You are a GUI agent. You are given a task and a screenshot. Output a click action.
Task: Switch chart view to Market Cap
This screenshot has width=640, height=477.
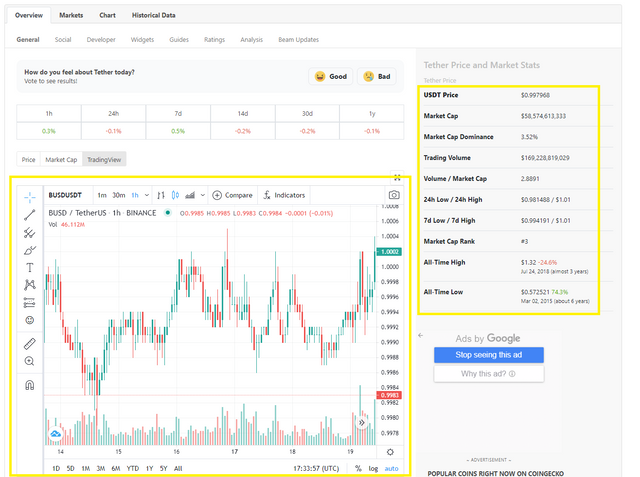[61, 160]
